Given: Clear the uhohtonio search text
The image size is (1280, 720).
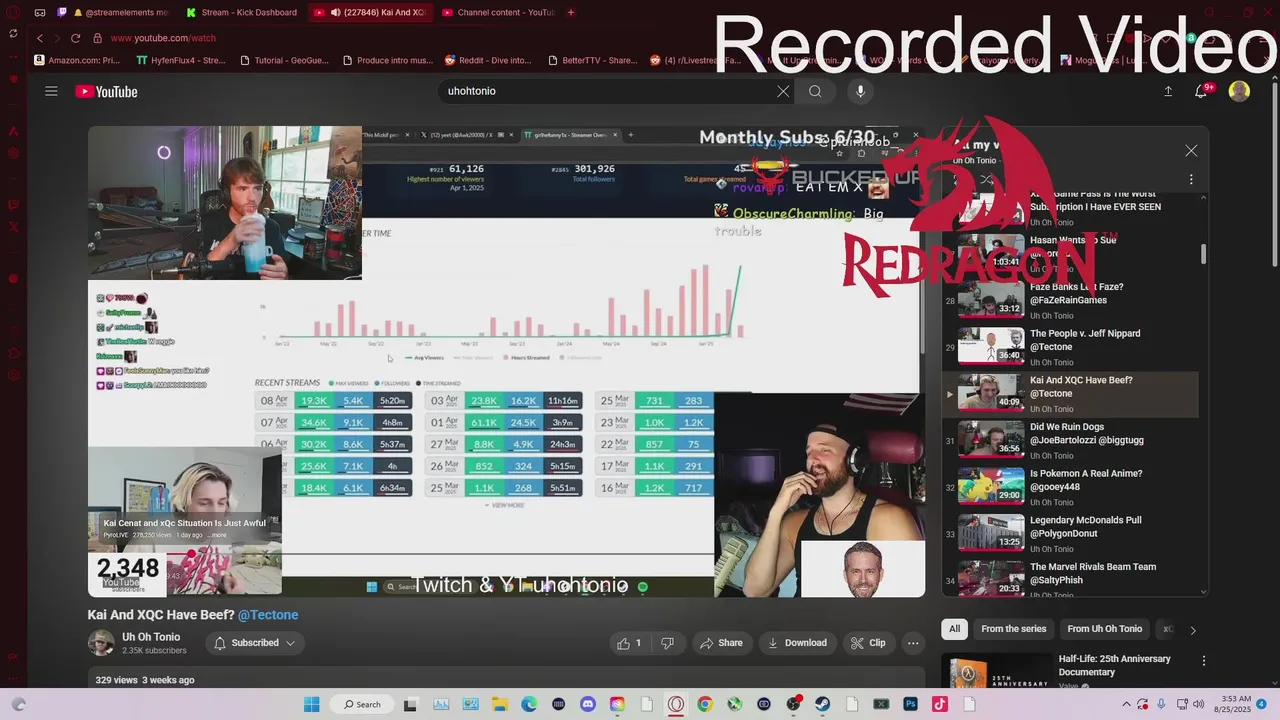Looking at the screenshot, I should coord(783,91).
